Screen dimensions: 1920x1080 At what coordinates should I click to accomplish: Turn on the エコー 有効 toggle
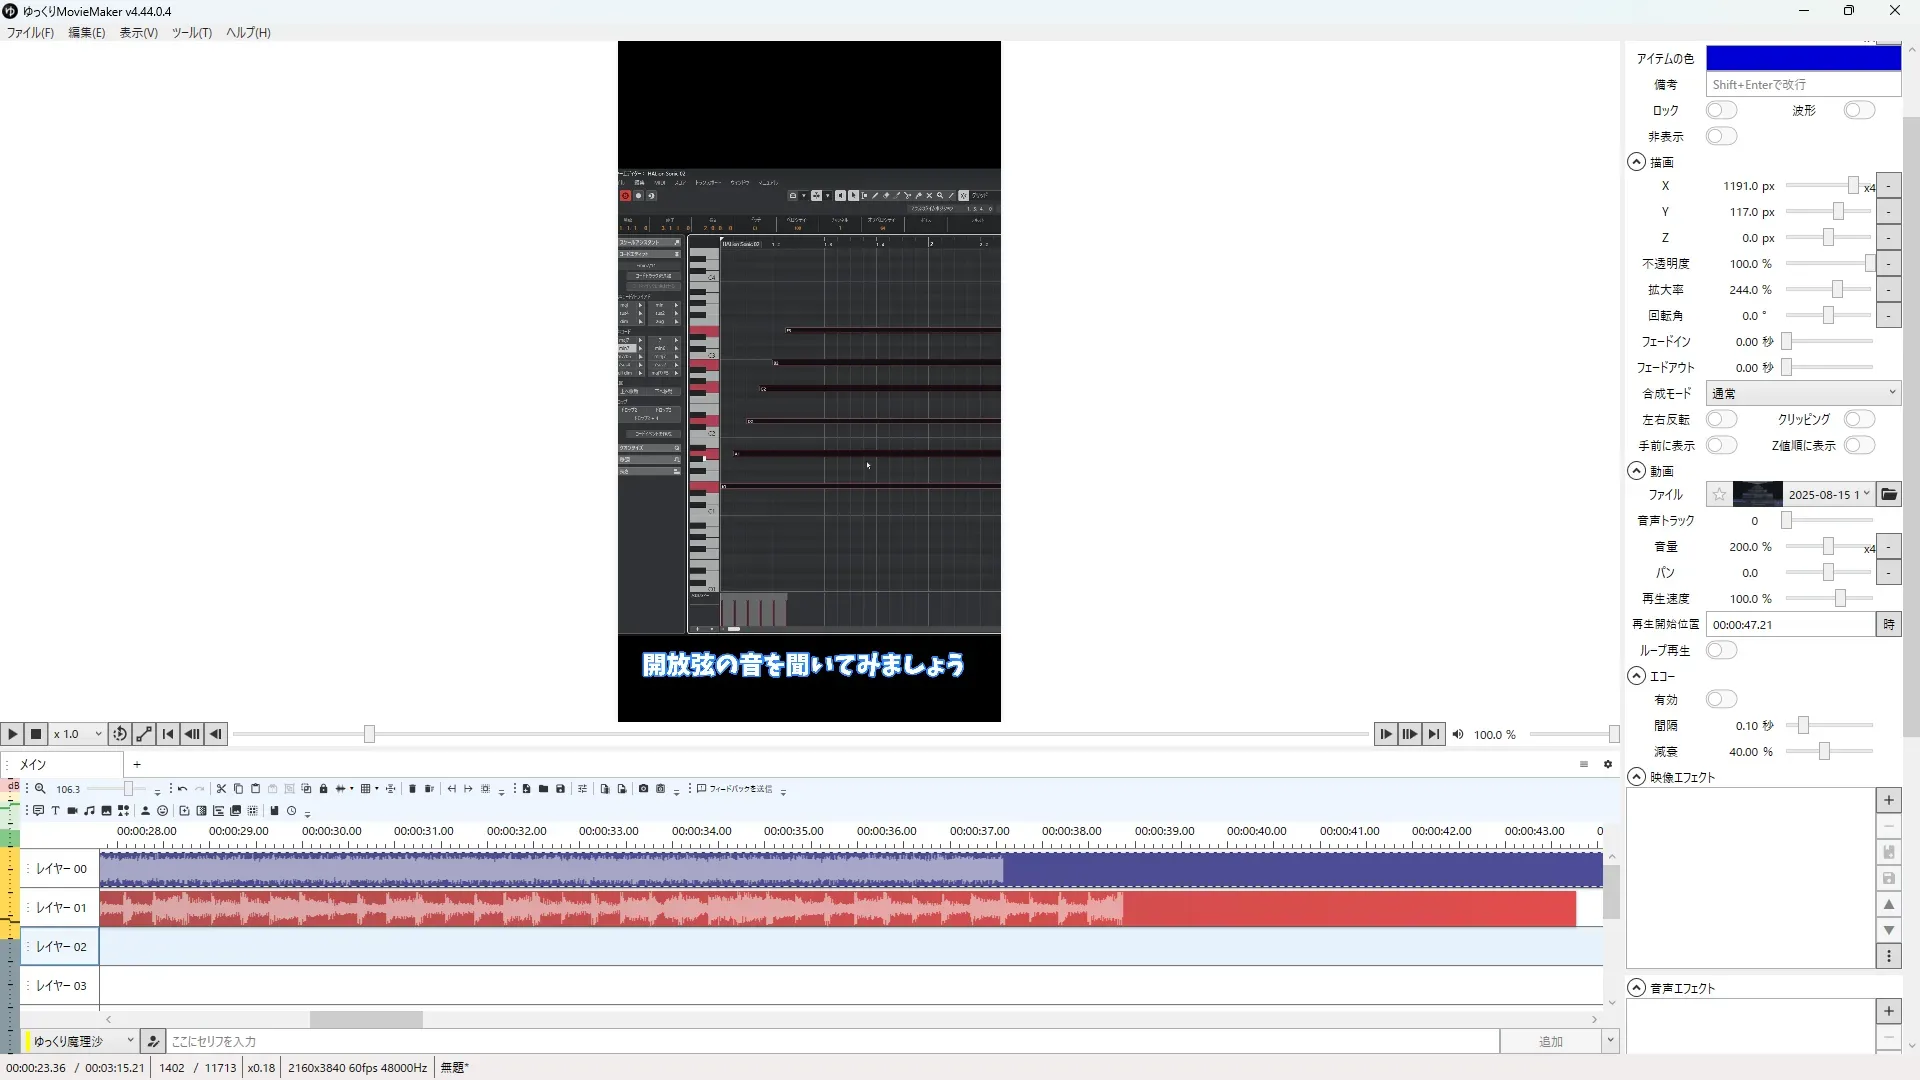click(x=1720, y=699)
